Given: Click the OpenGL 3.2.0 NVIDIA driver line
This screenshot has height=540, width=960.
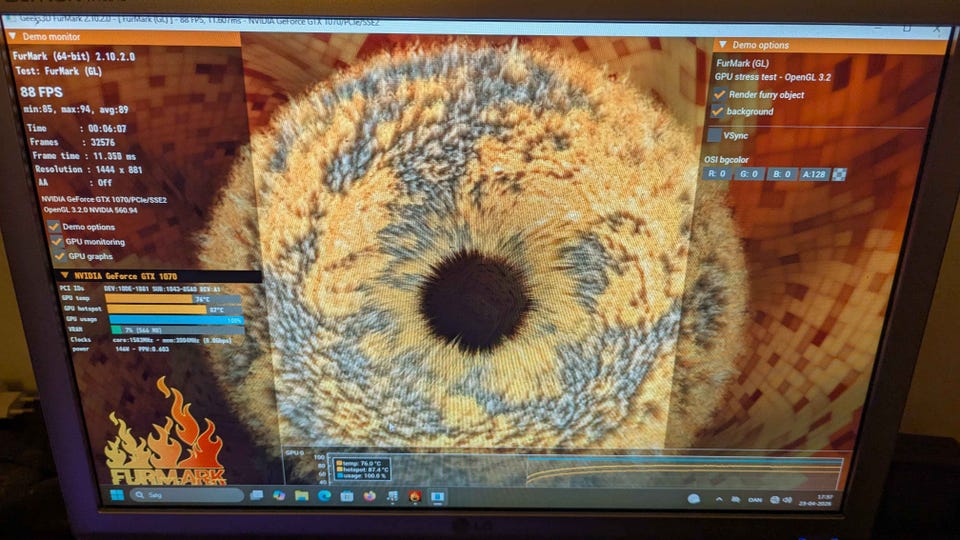Looking at the screenshot, I should [x=91, y=209].
